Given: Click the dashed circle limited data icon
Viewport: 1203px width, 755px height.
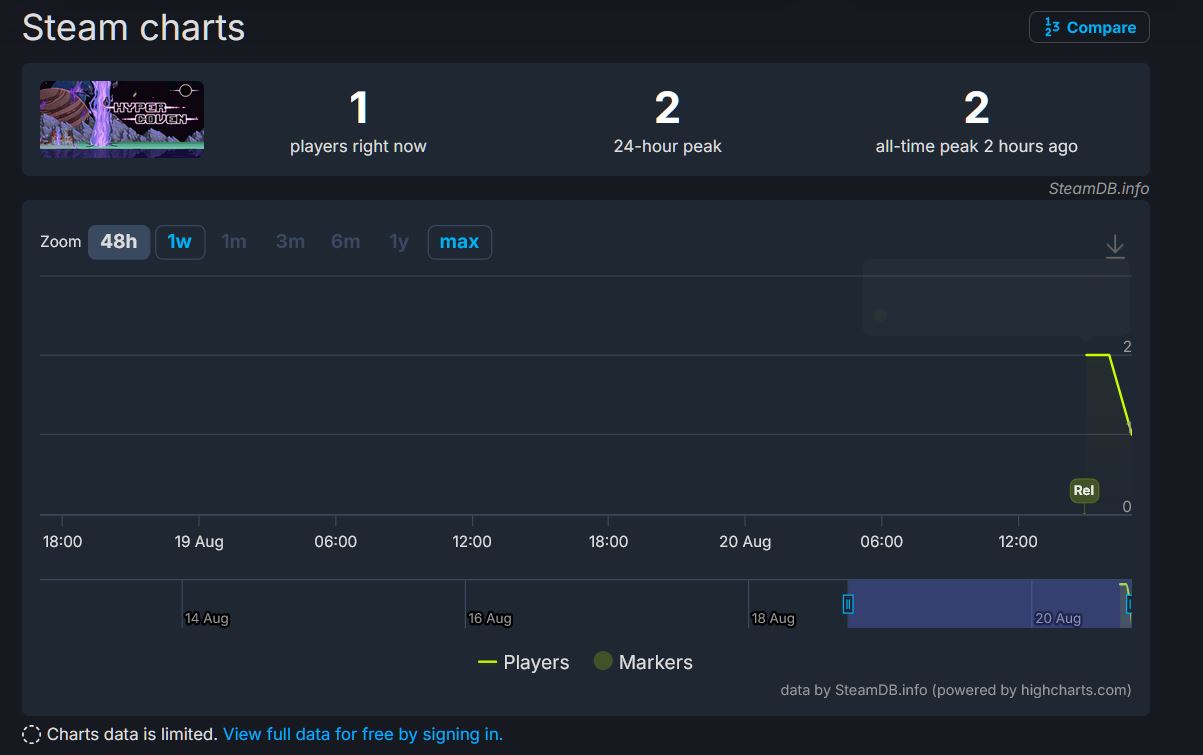Looking at the screenshot, I should coord(31,735).
